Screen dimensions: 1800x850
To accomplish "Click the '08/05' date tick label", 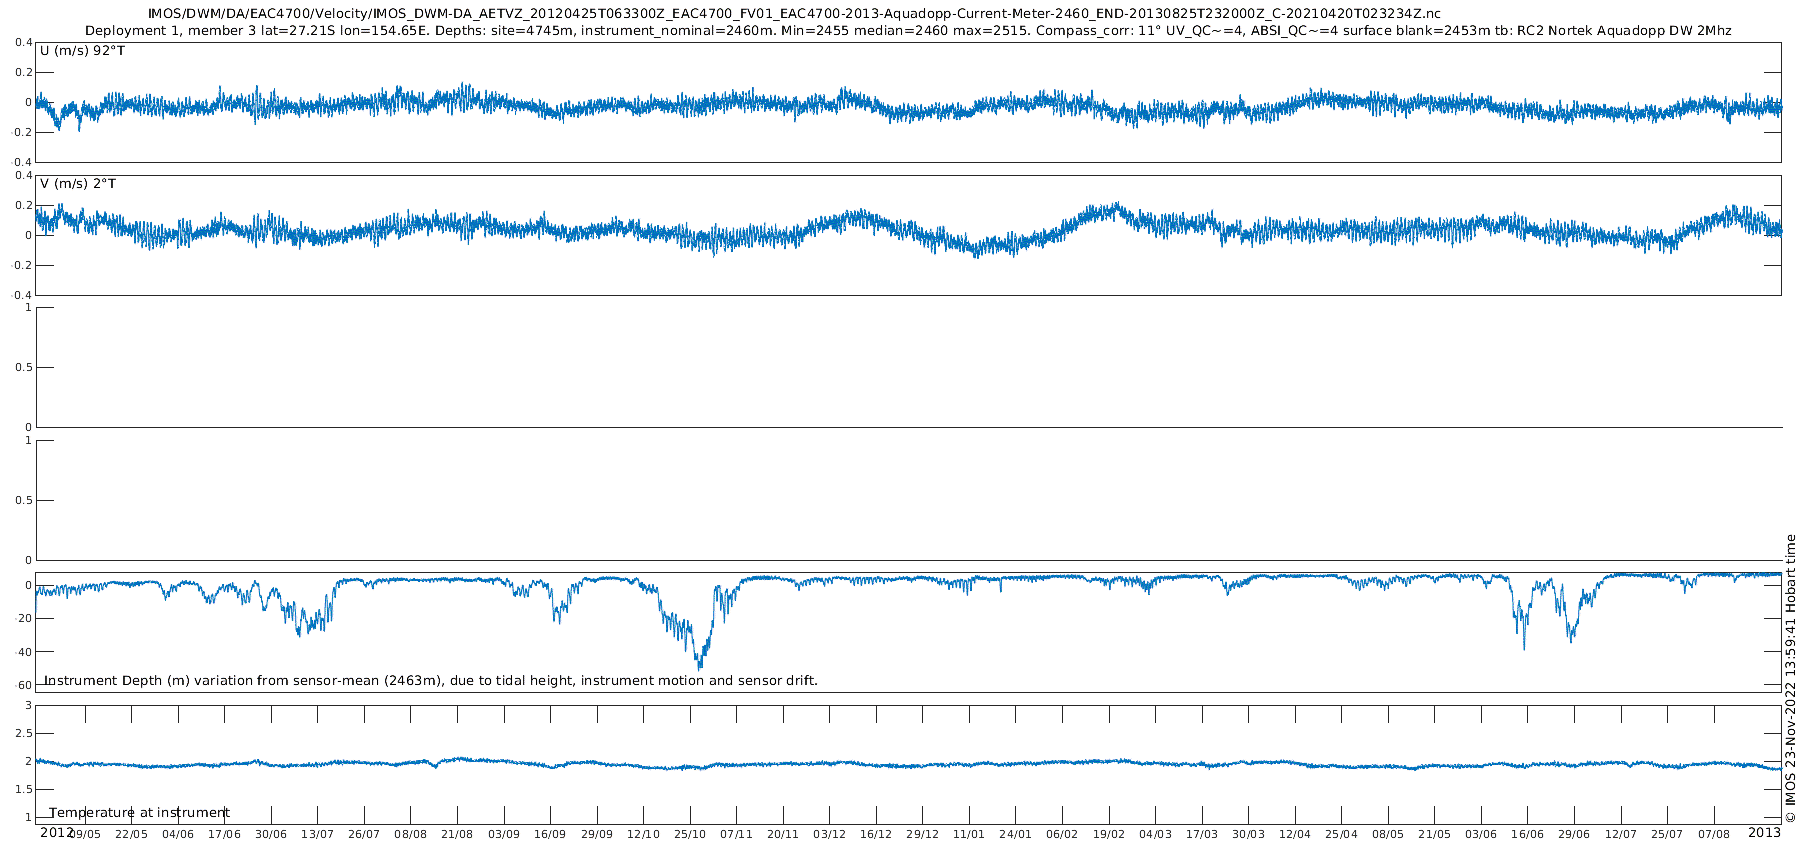I will [1388, 834].
